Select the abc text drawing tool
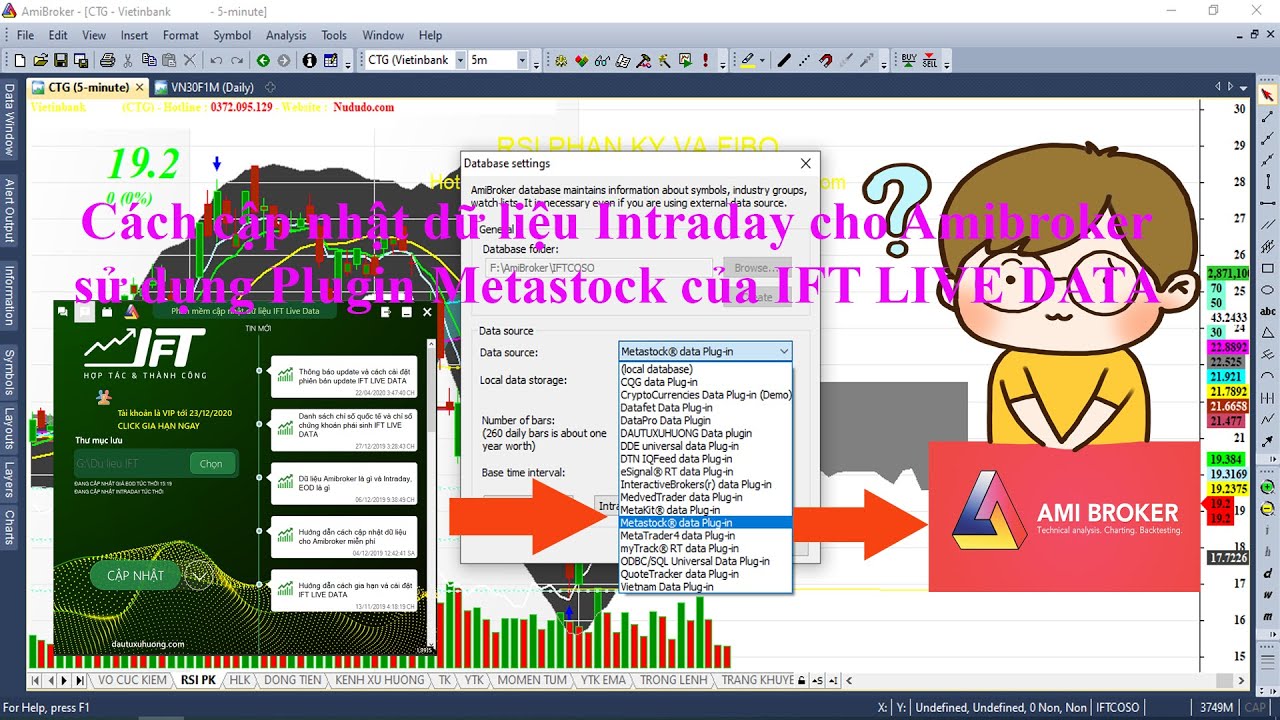 (1268, 311)
